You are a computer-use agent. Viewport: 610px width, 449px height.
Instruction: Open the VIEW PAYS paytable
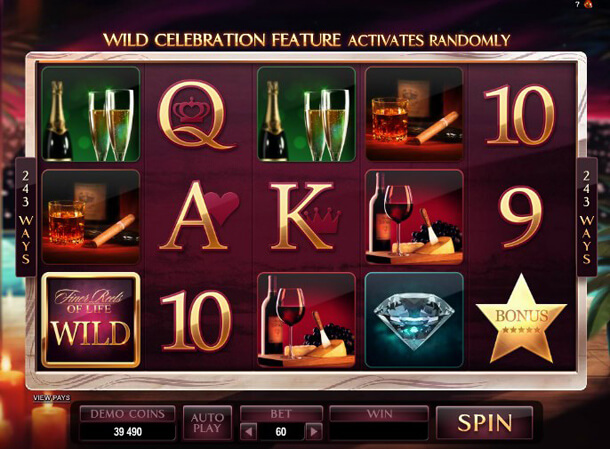[52, 398]
